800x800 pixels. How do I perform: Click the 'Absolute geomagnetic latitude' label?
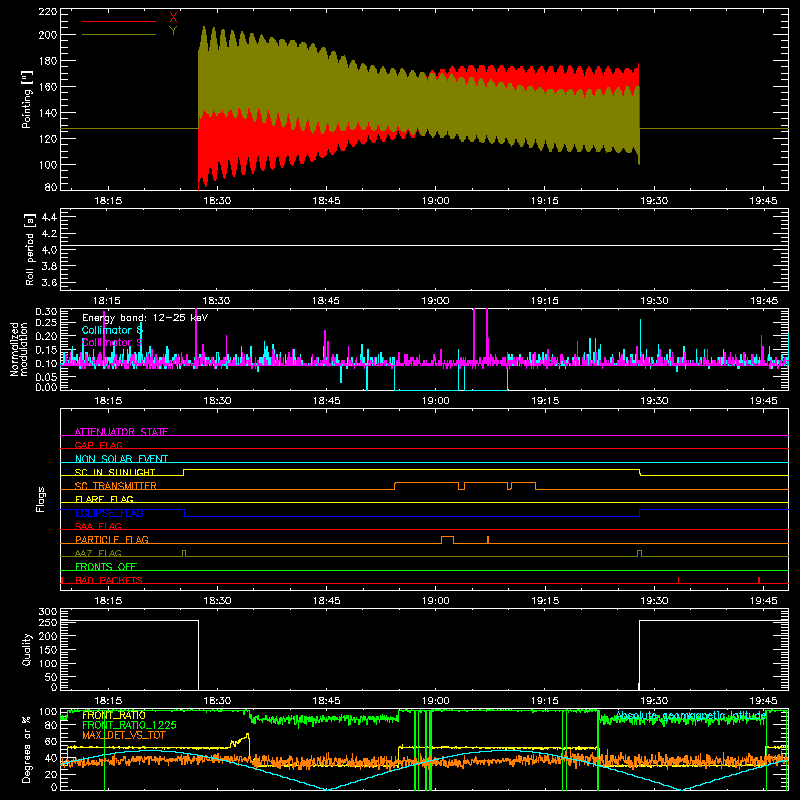[x=691, y=716]
